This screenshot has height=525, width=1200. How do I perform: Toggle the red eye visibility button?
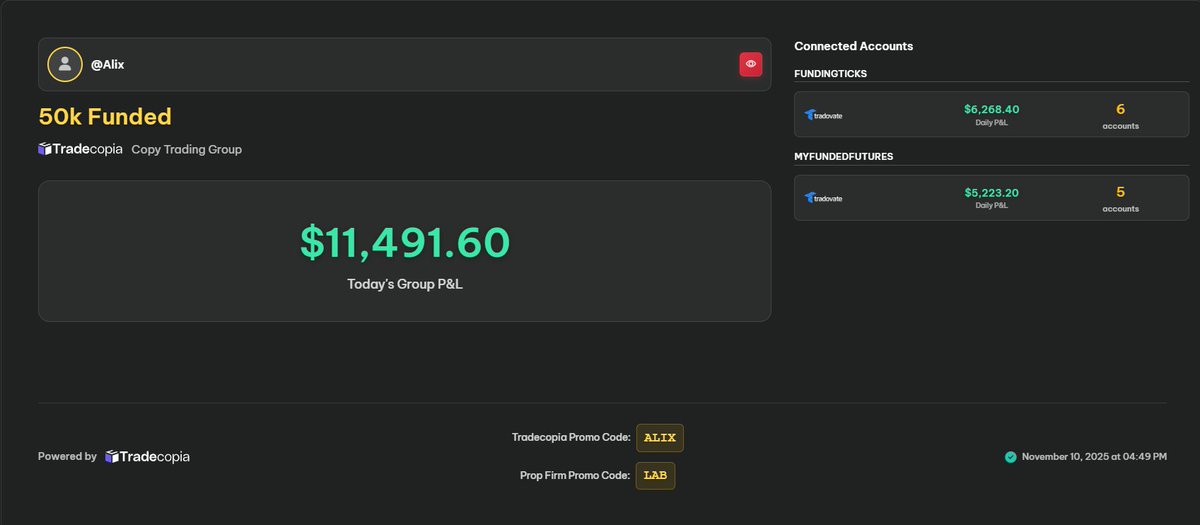click(x=751, y=64)
